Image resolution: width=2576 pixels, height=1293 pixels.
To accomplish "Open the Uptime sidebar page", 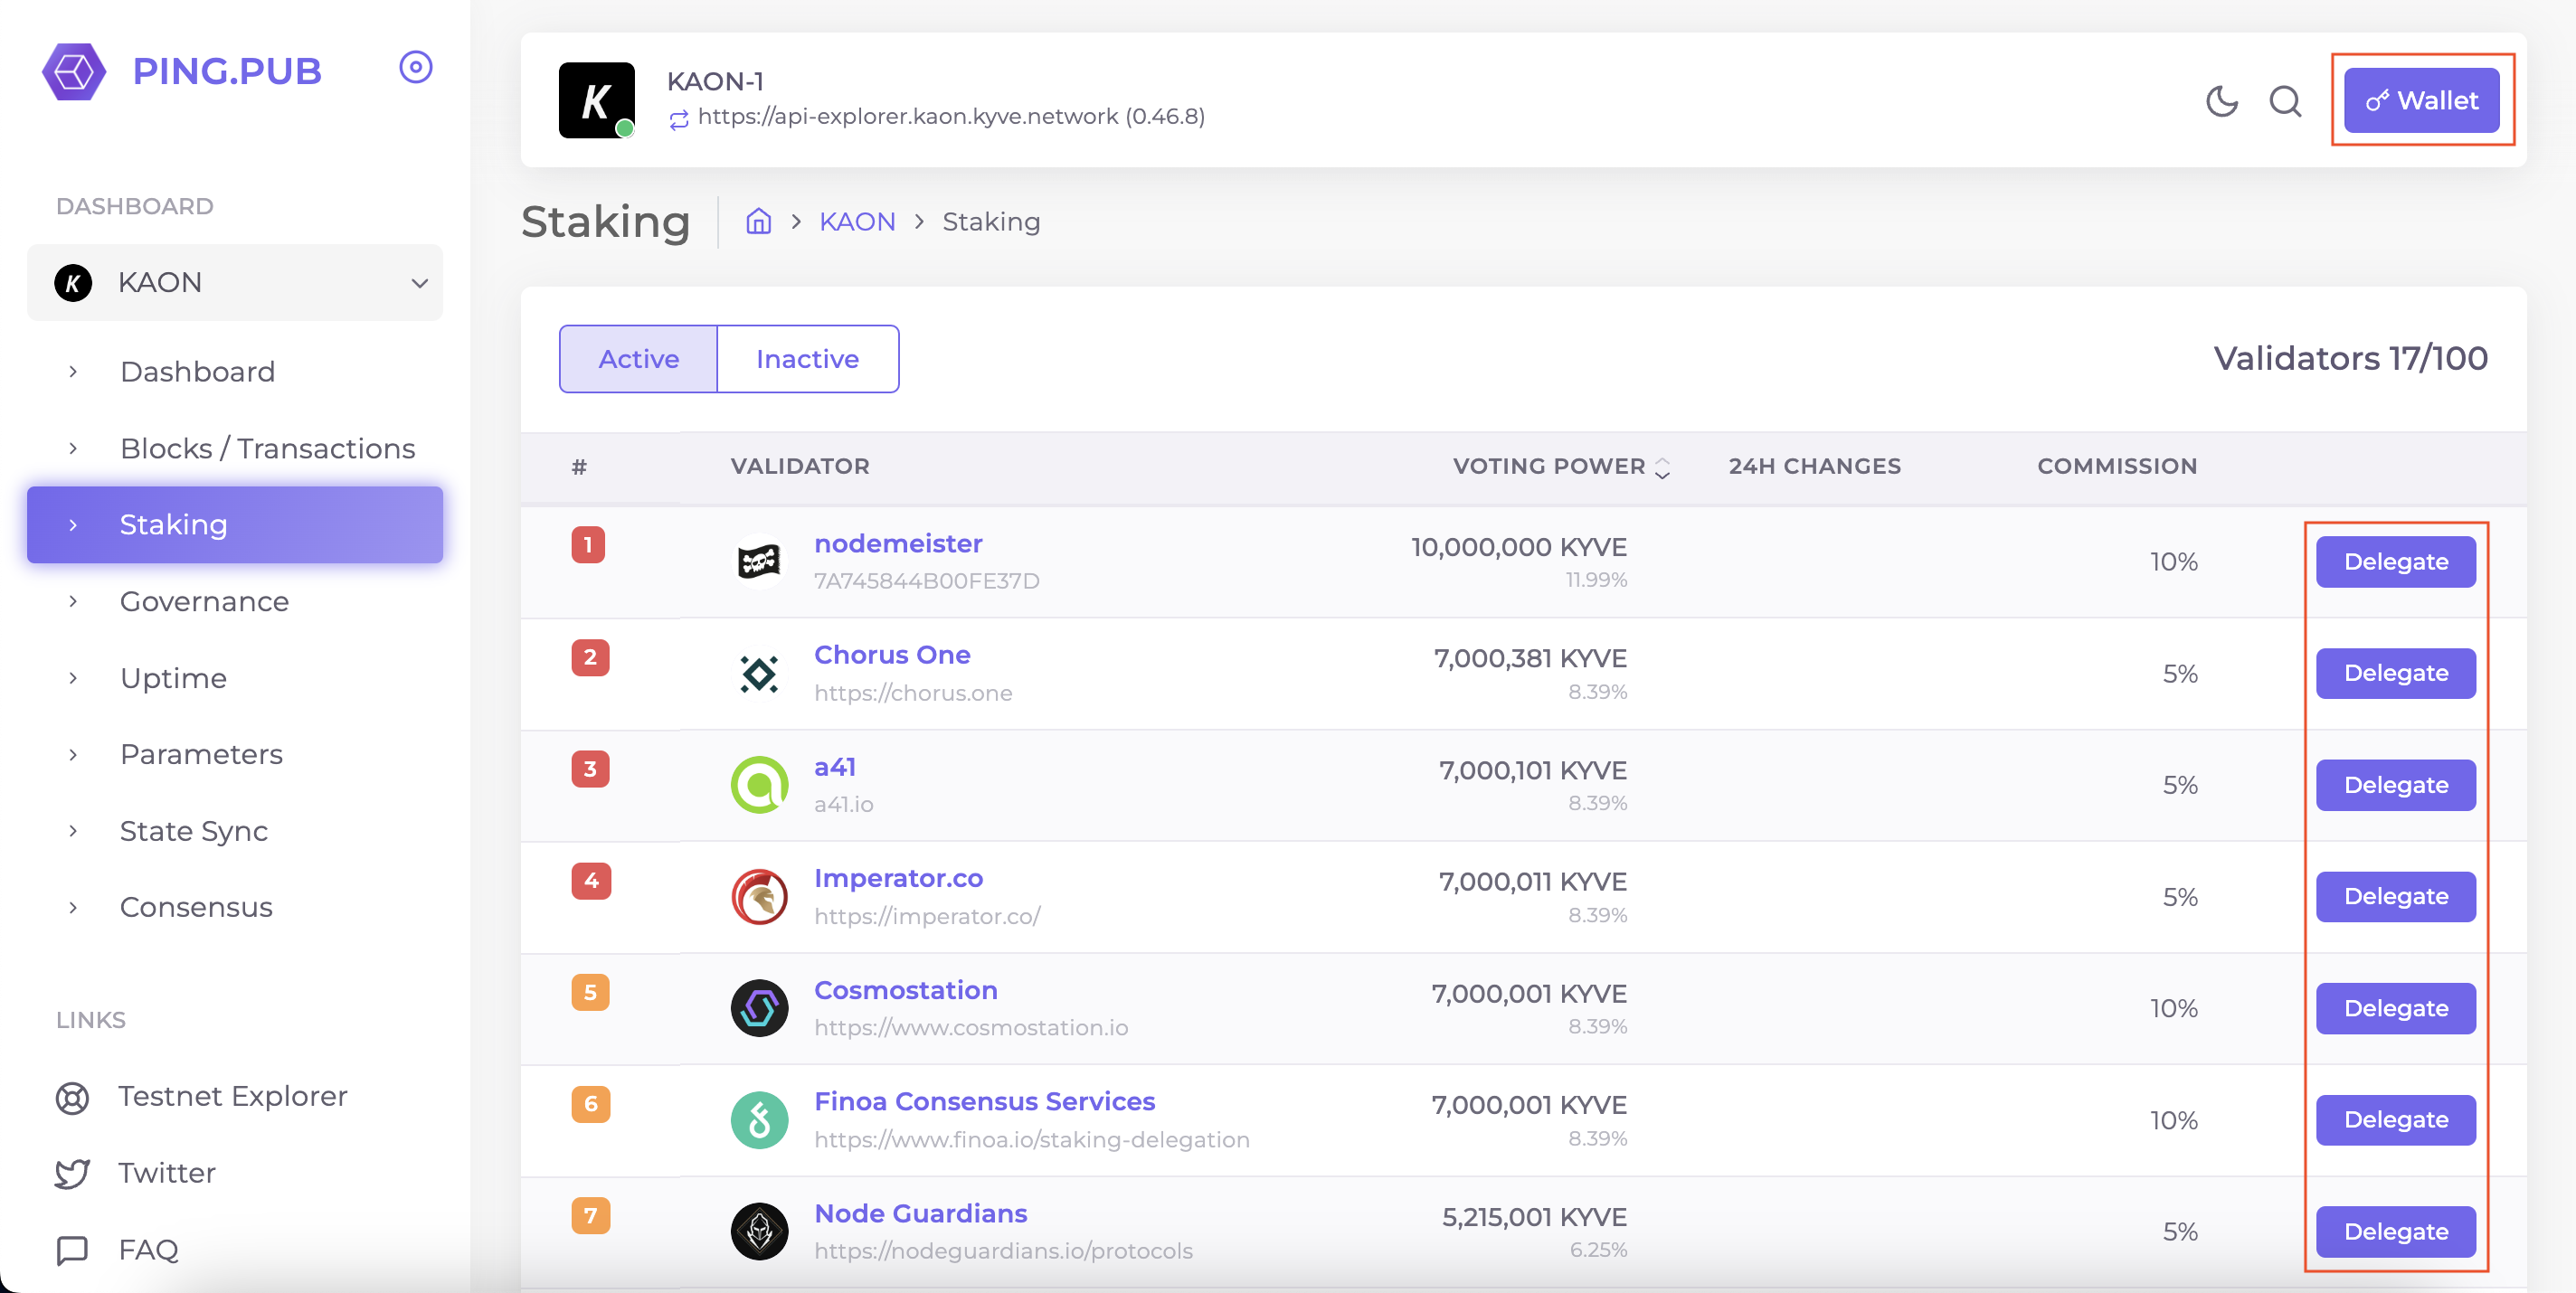I will click(173, 678).
